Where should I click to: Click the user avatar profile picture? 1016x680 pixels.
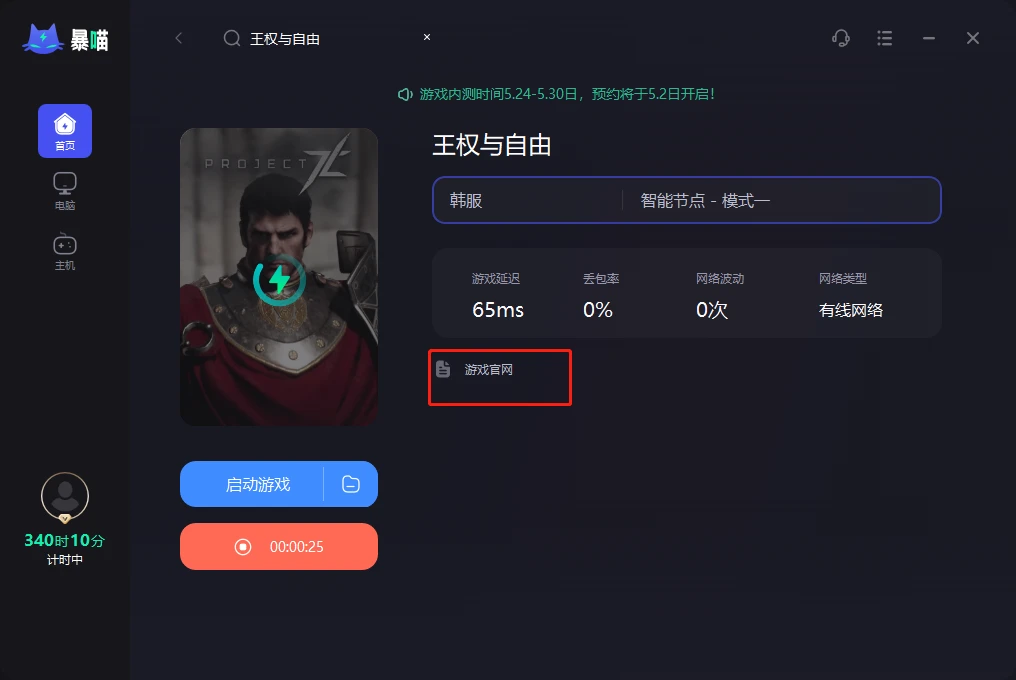65,497
